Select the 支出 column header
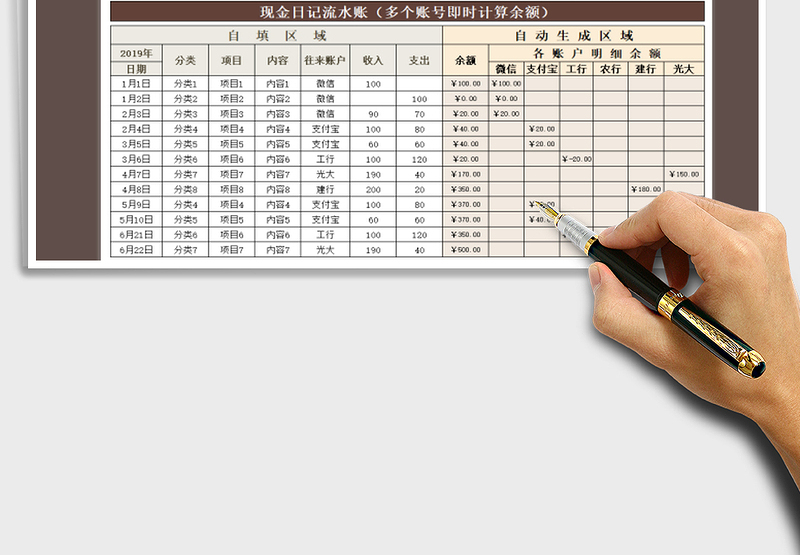The width and height of the screenshot is (800, 555). click(419, 60)
